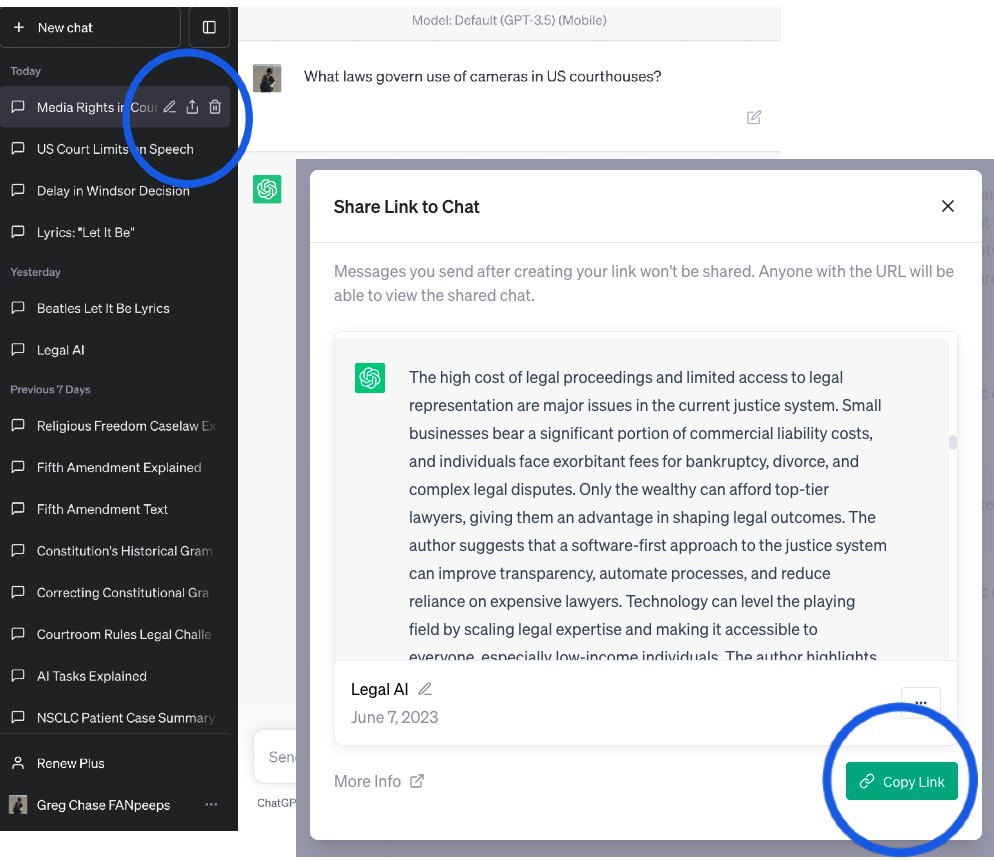Open account menu dots beside Greg Chase FANpeeps
Screen dimensions: 994x860
point(211,804)
